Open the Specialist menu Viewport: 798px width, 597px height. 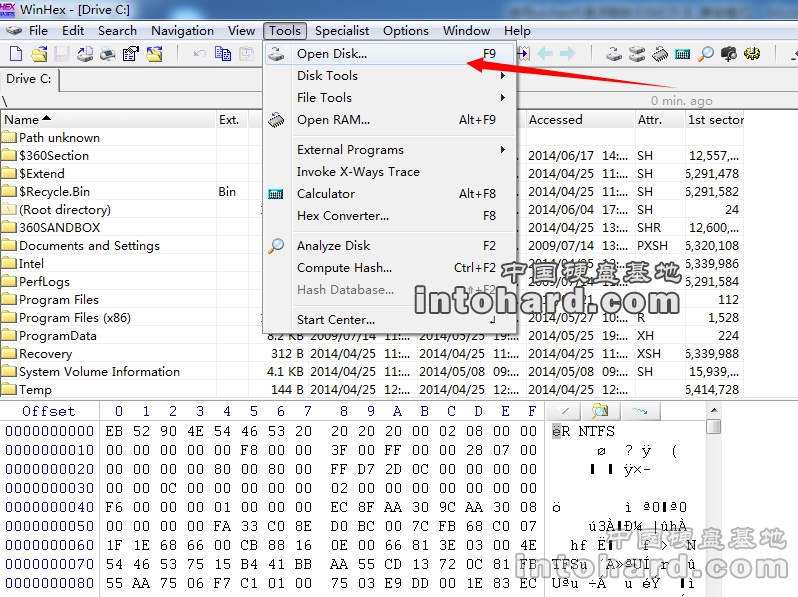(342, 31)
